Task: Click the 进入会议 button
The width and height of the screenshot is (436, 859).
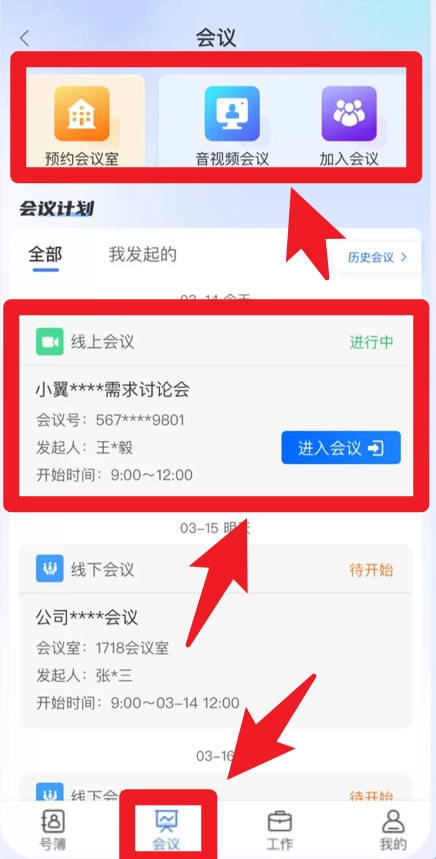Action: 341,448
